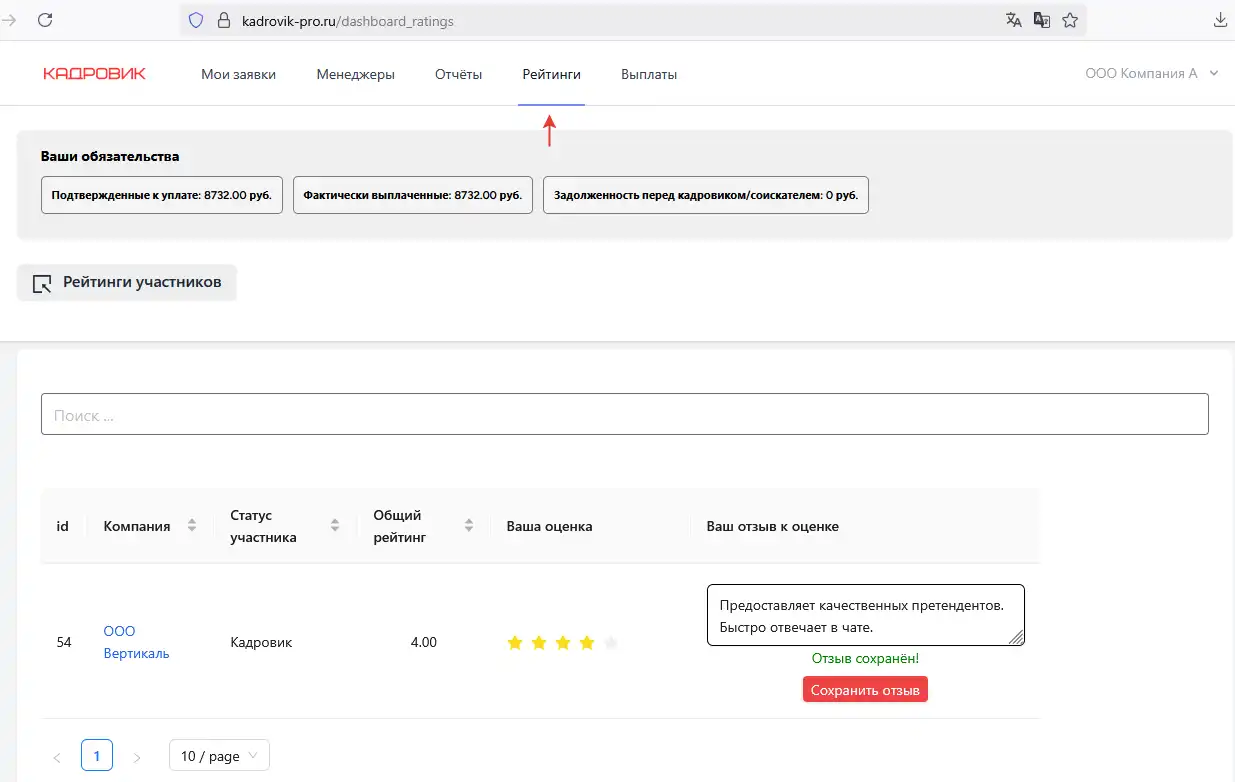
Task: Go to next page arrow in pagination
Action: [x=137, y=757]
